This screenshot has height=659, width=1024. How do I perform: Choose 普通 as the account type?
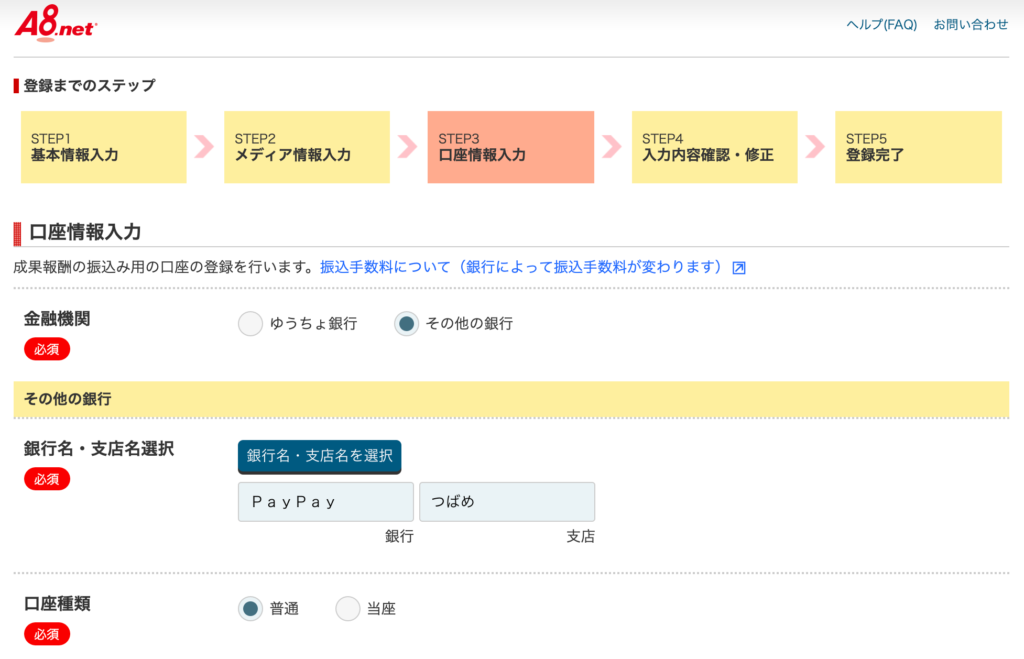(250, 608)
